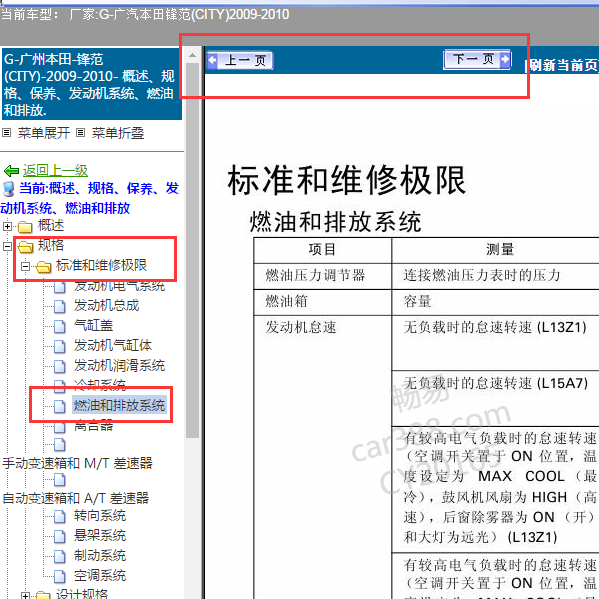The image size is (599, 599).
Task: Click the tree panel vertical scrollbar thumb
Action: [193, 250]
